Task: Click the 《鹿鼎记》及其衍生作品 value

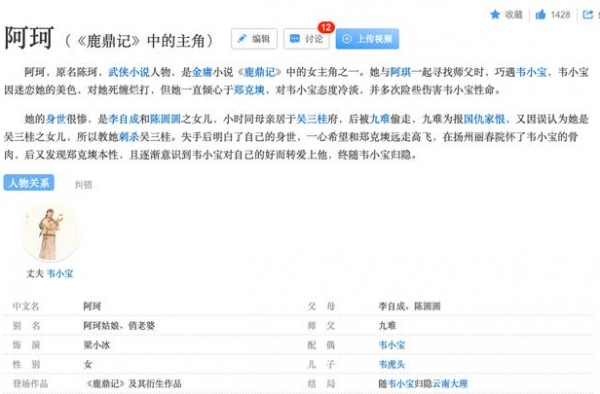Action: click(x=133, y=384)
